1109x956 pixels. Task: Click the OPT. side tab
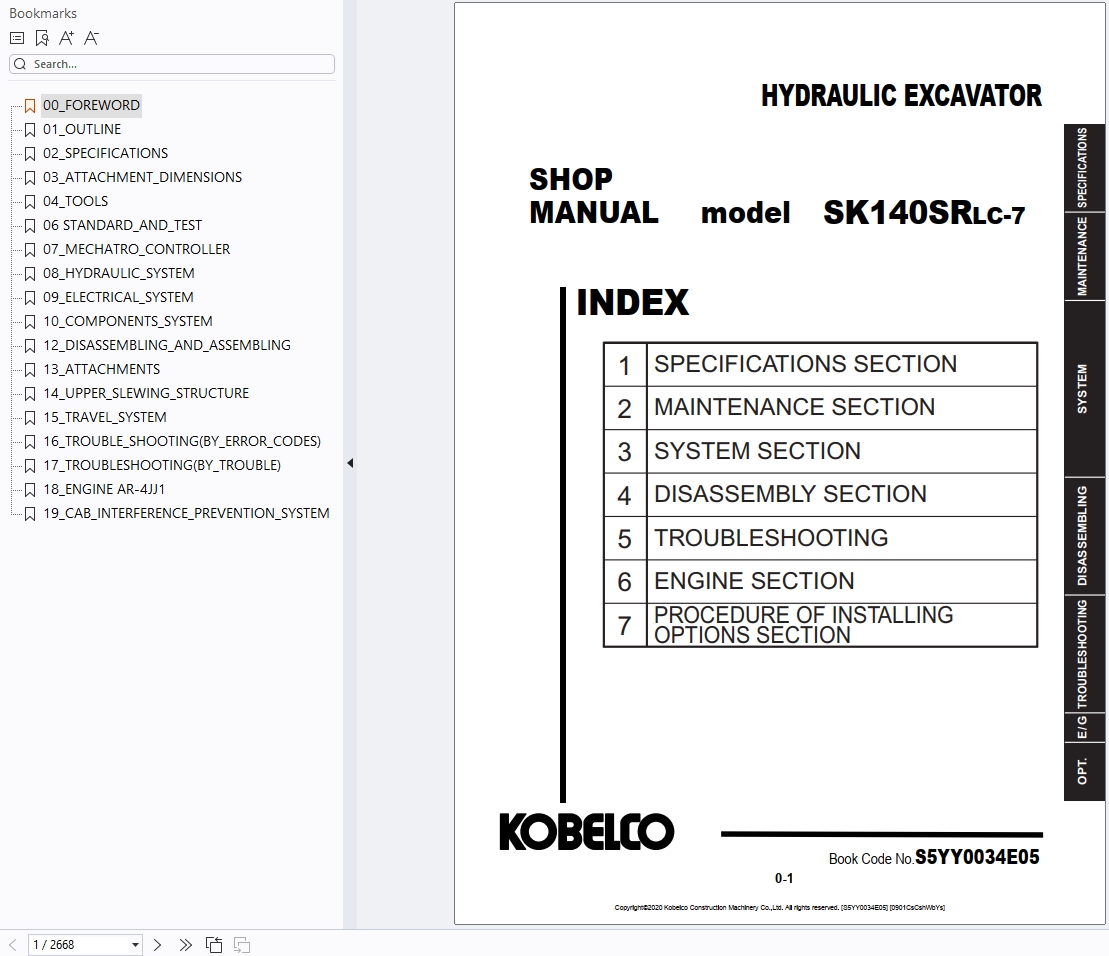point(1082,771)
